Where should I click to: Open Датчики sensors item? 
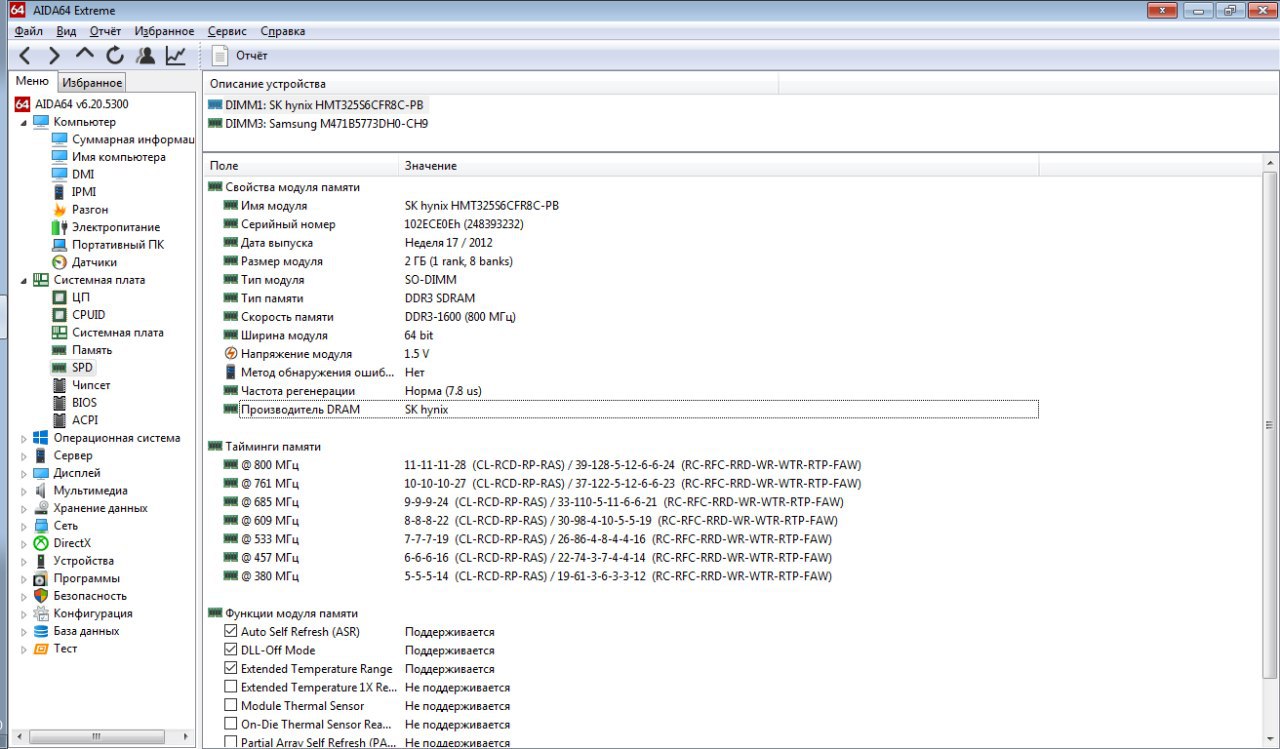[84, 262]
